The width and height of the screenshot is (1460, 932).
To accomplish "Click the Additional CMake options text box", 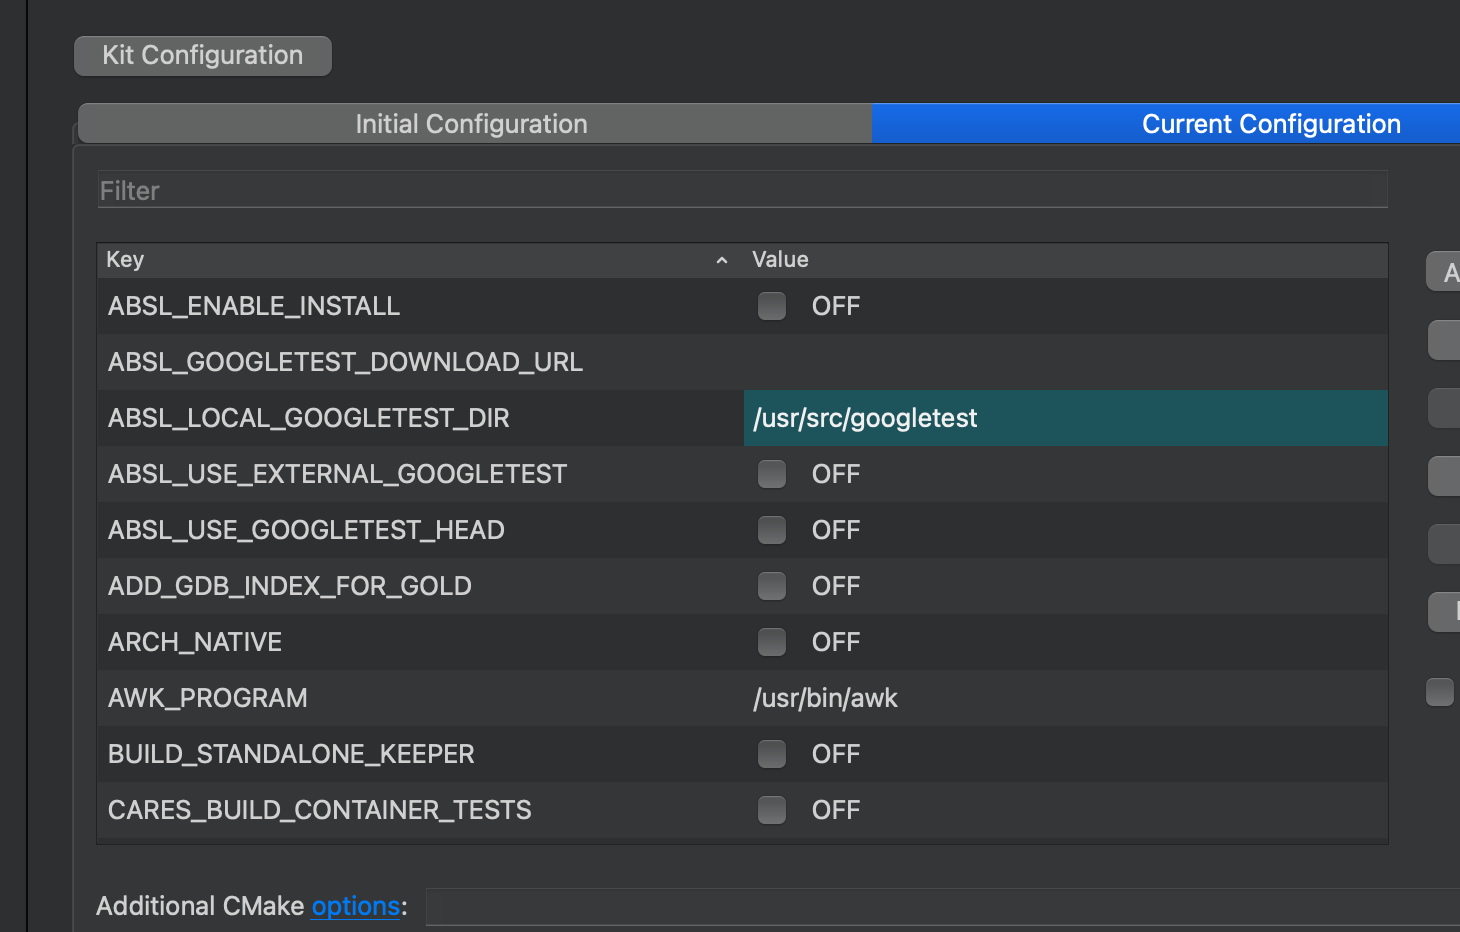I will pyautogui.click(x=900, y=906).
